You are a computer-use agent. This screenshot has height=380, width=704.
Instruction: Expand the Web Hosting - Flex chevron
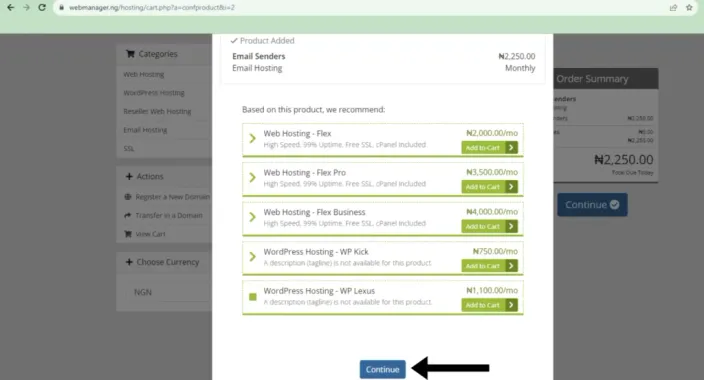[x=252, y=138]
